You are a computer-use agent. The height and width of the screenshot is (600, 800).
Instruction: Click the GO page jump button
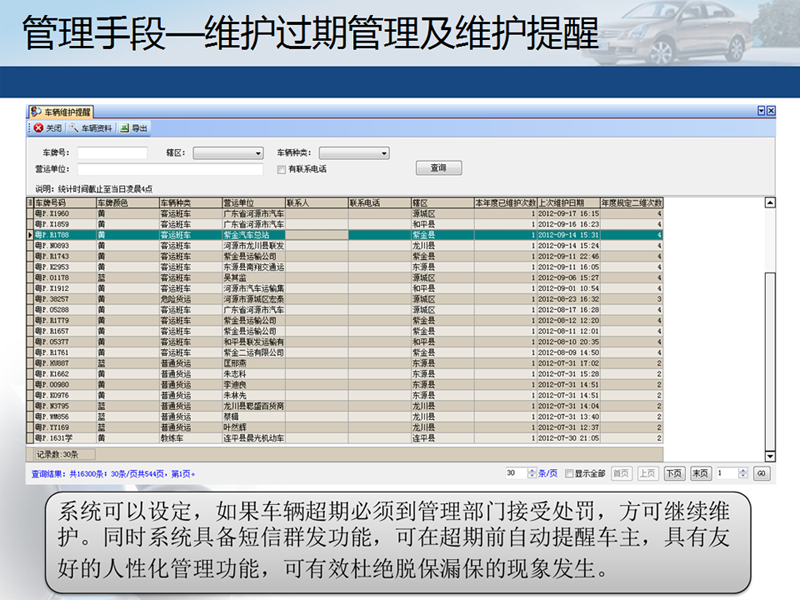(761, 473)
